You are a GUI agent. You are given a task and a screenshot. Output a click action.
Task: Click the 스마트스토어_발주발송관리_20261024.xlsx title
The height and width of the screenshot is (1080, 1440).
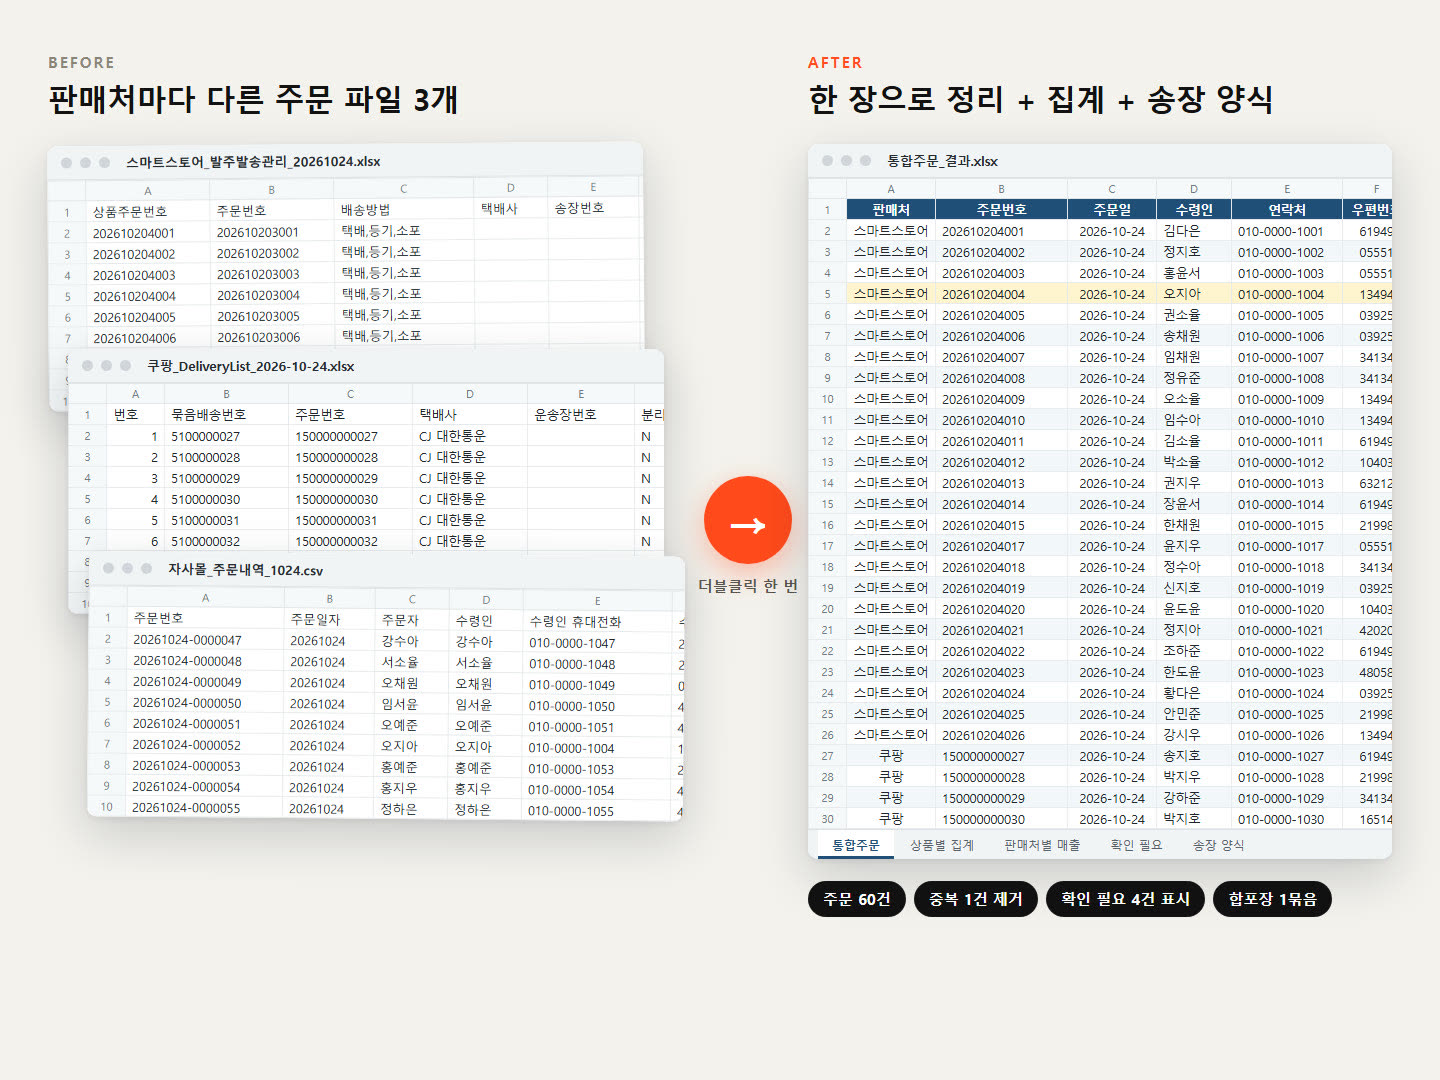click(253, 161)
